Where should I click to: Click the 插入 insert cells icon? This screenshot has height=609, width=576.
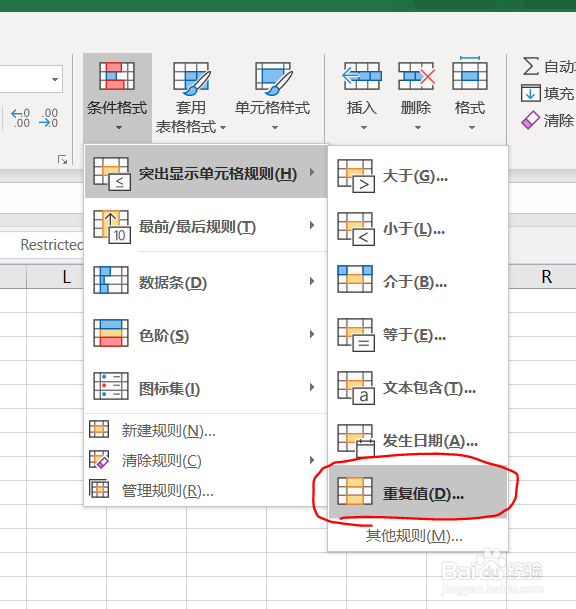[362, 76]
